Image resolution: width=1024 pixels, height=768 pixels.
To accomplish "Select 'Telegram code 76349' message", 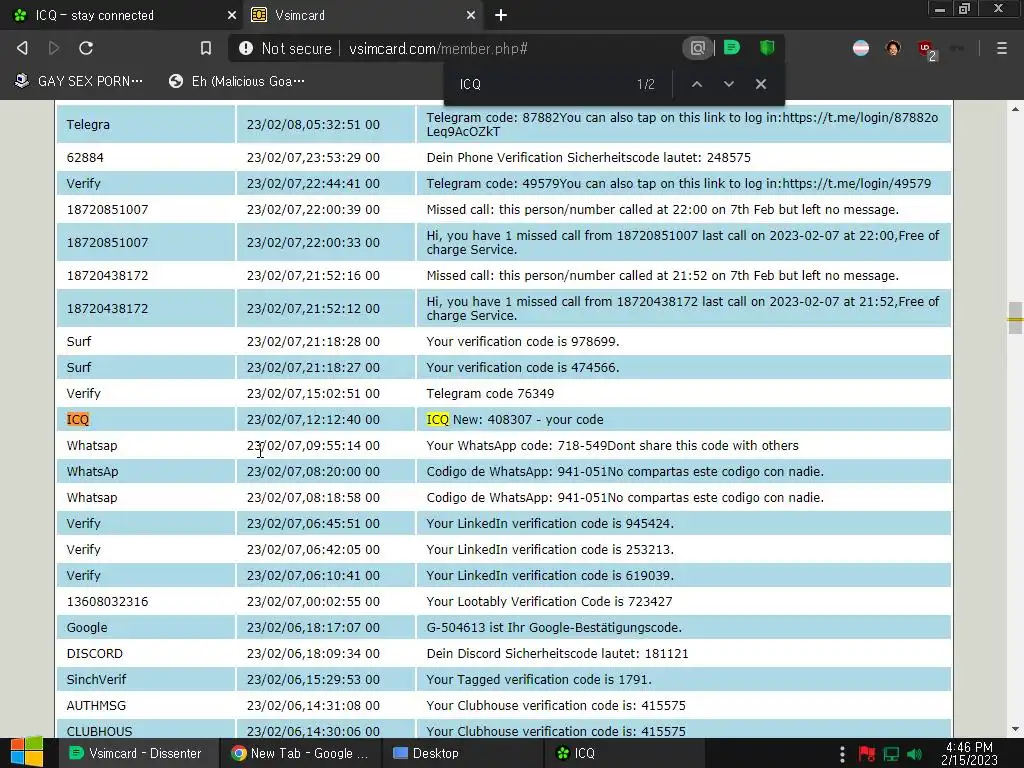I will tap(490, 393).
